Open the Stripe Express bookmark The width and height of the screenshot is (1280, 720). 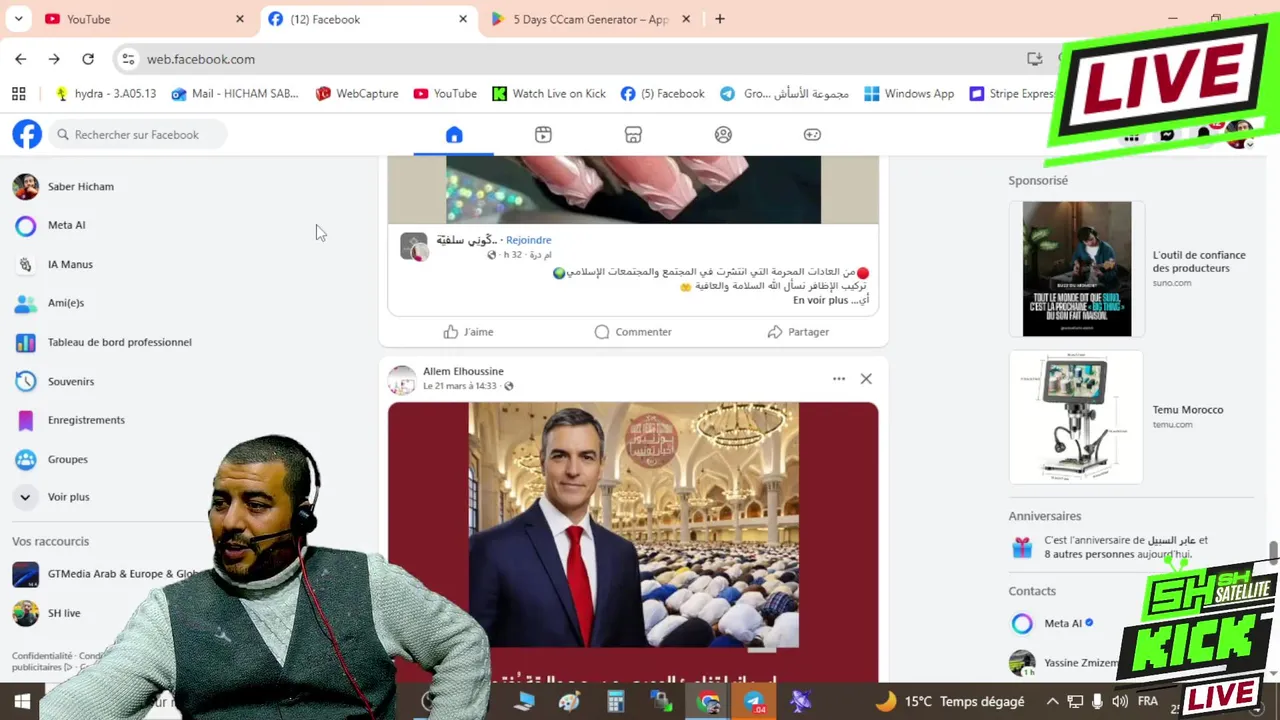tap(1013, 93)
